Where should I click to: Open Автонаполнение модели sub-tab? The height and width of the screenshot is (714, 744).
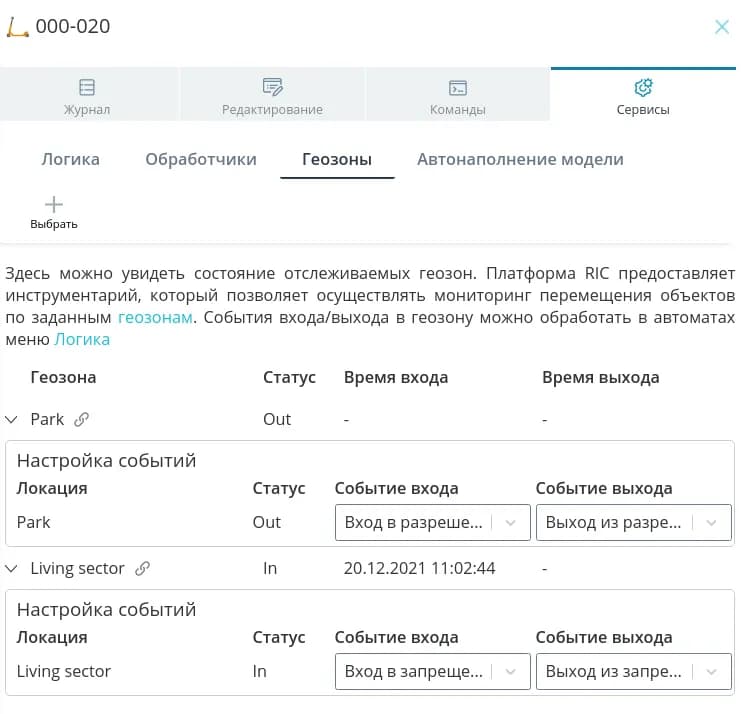pos(520,160)
